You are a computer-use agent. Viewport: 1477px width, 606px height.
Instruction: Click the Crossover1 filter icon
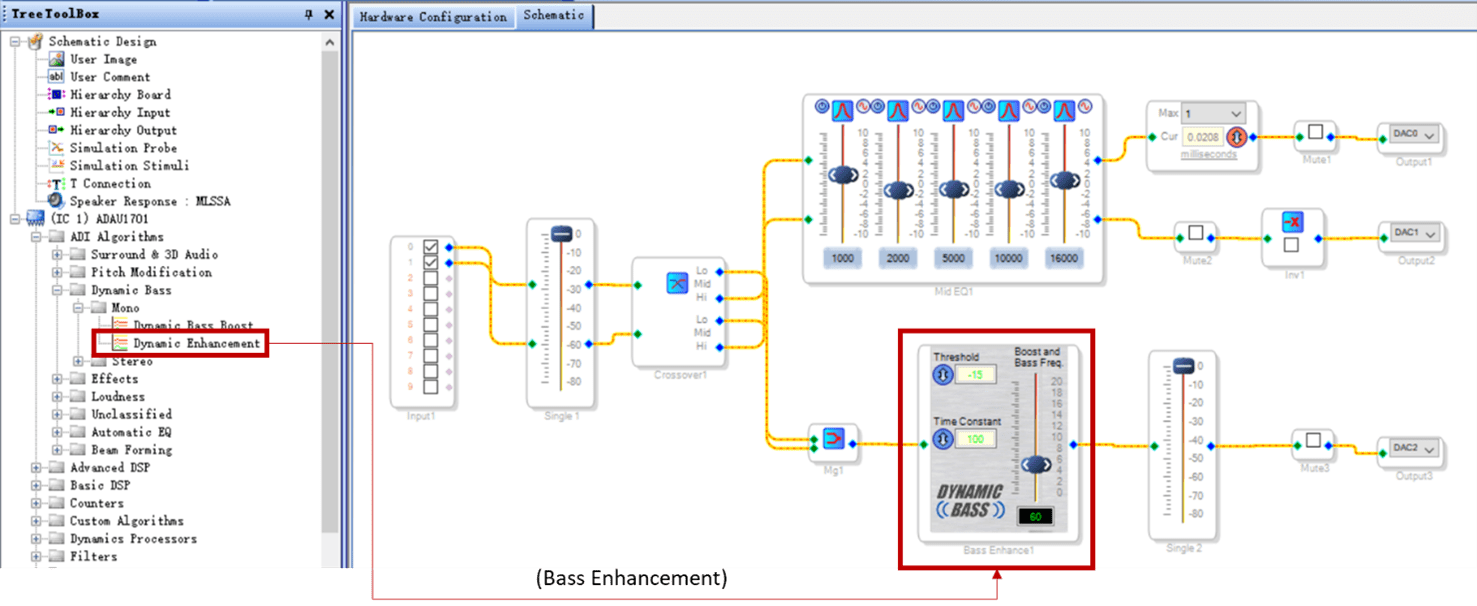click(677, 284)
